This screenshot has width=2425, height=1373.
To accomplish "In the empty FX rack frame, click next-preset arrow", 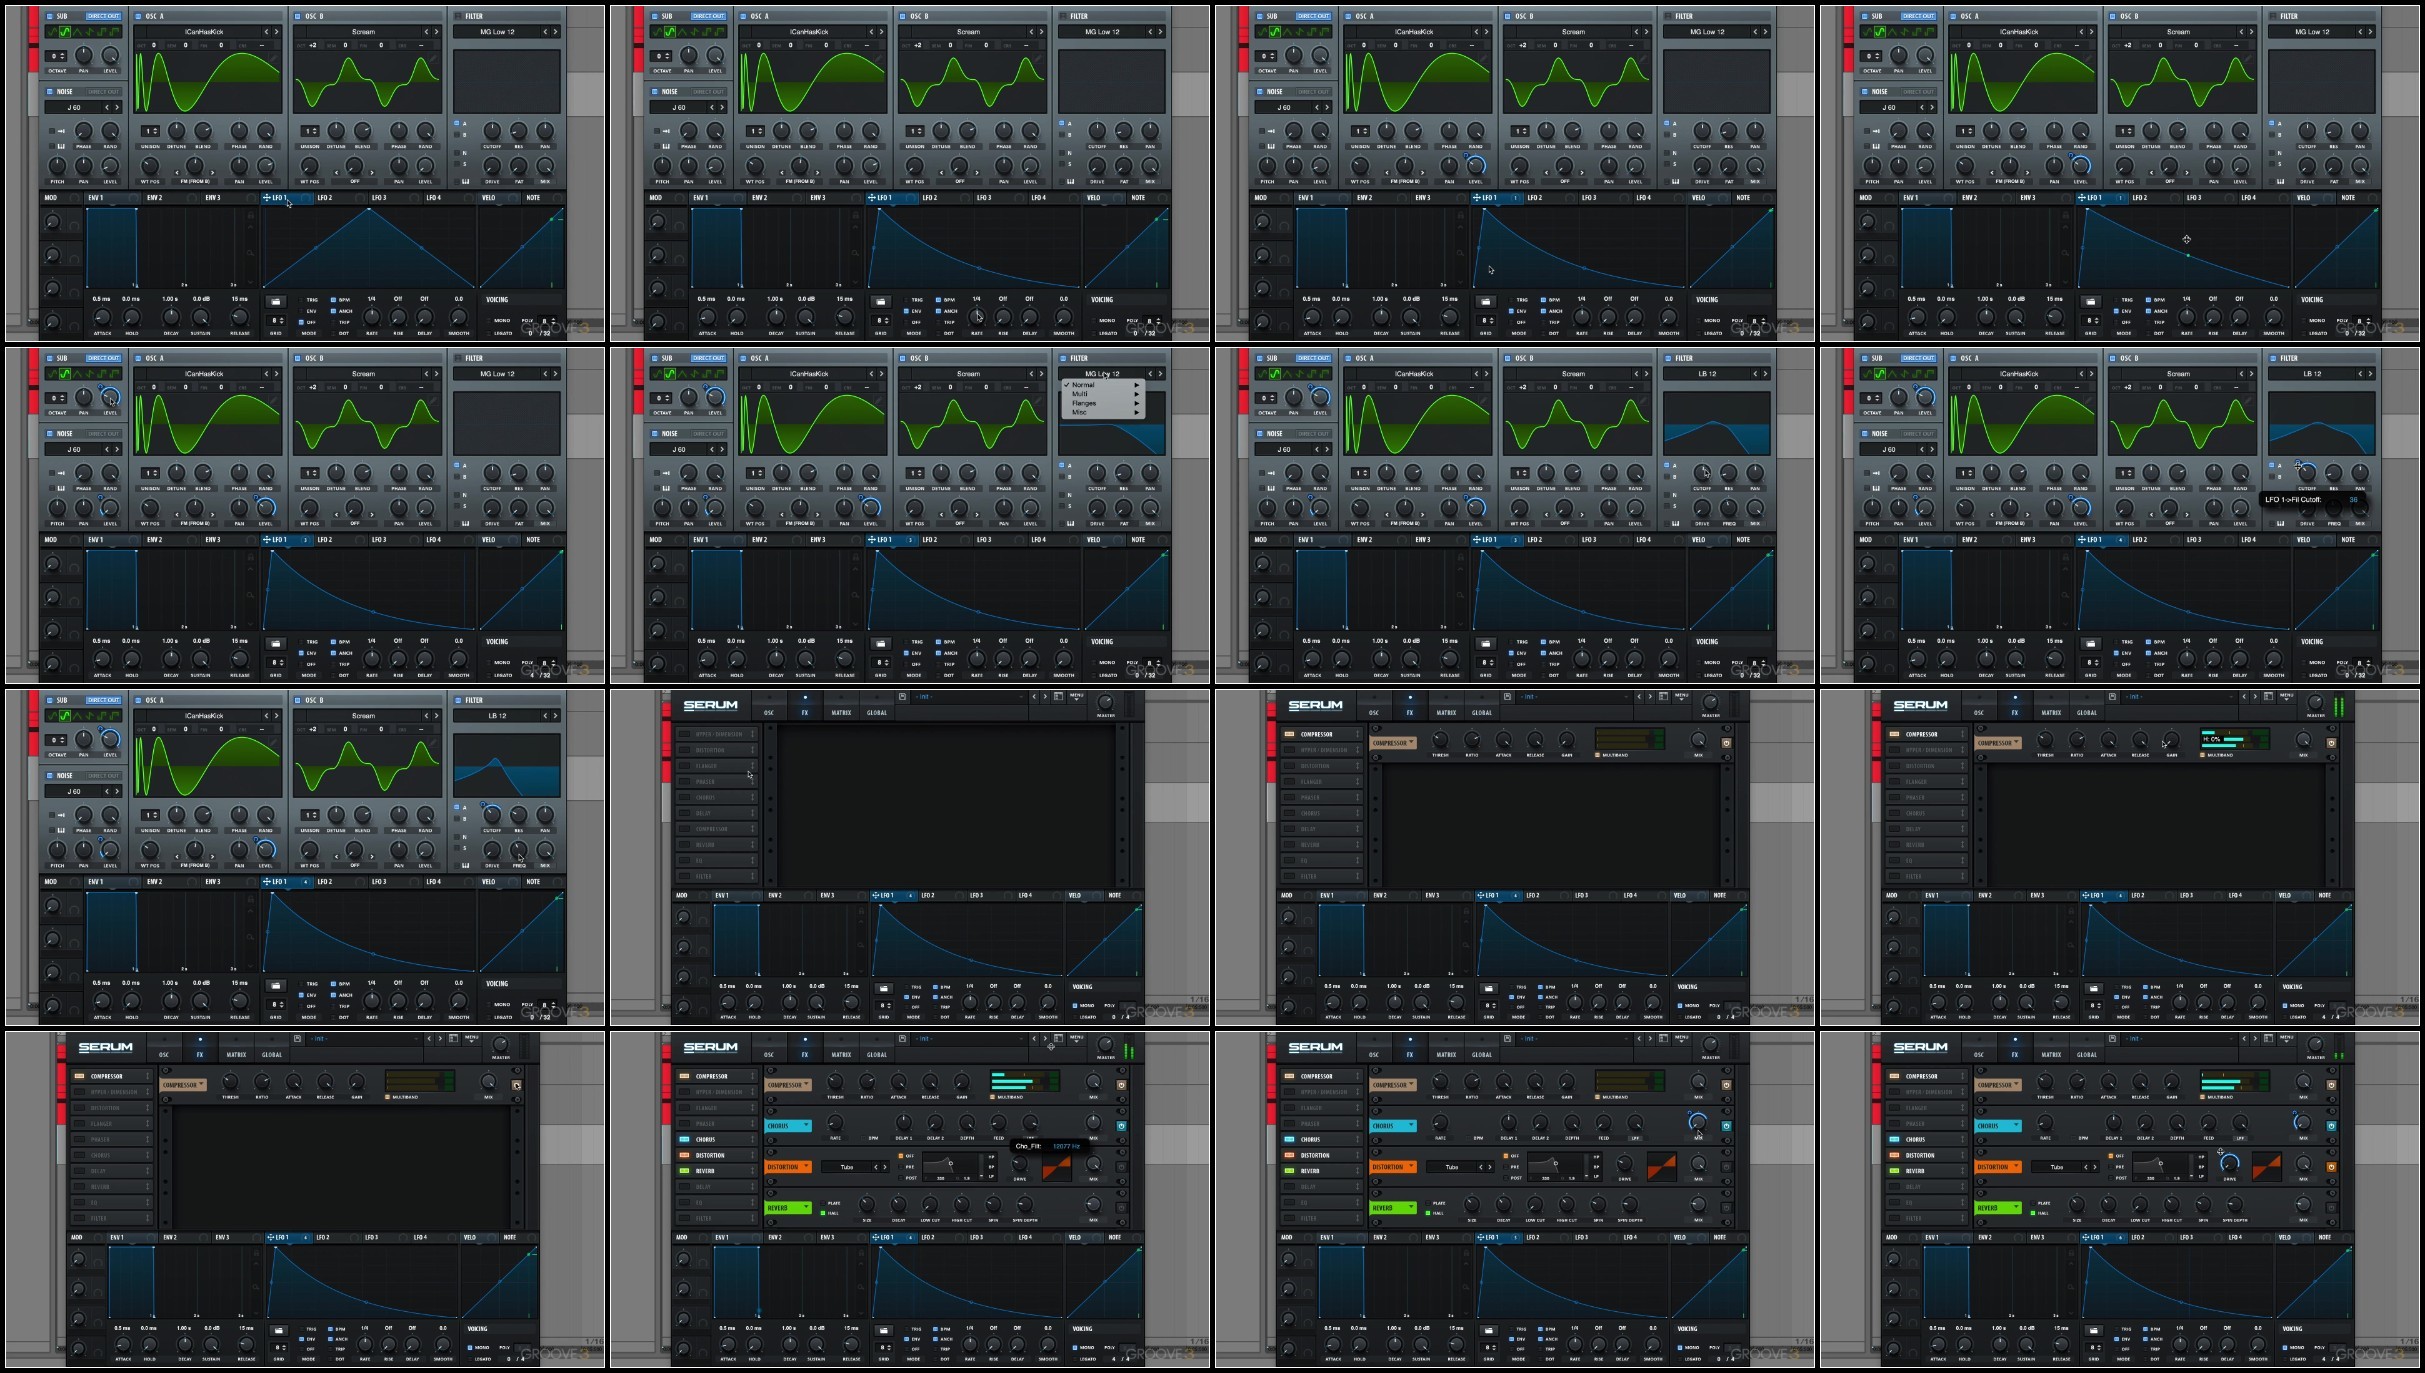I will 1045,696.
